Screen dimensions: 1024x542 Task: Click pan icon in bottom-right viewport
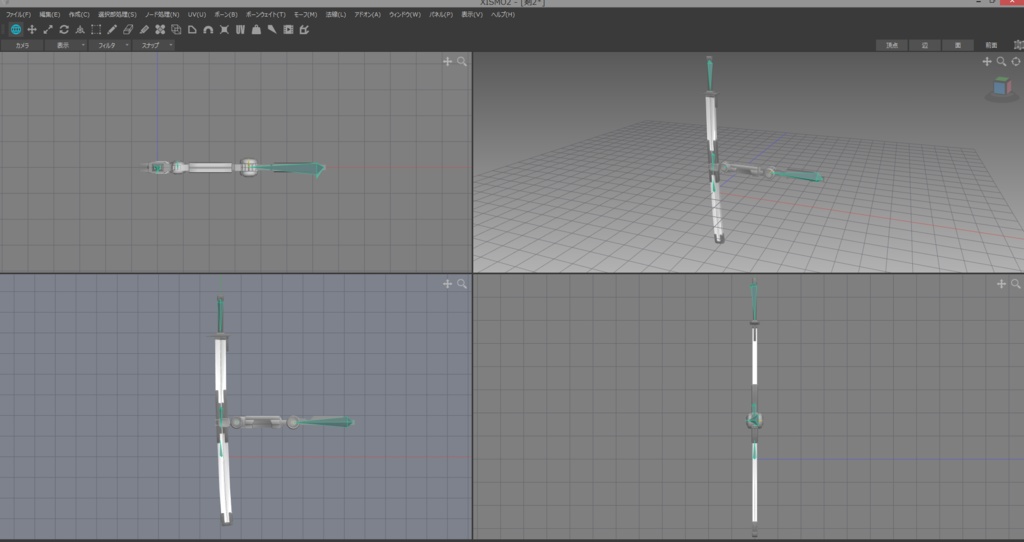1001,283
